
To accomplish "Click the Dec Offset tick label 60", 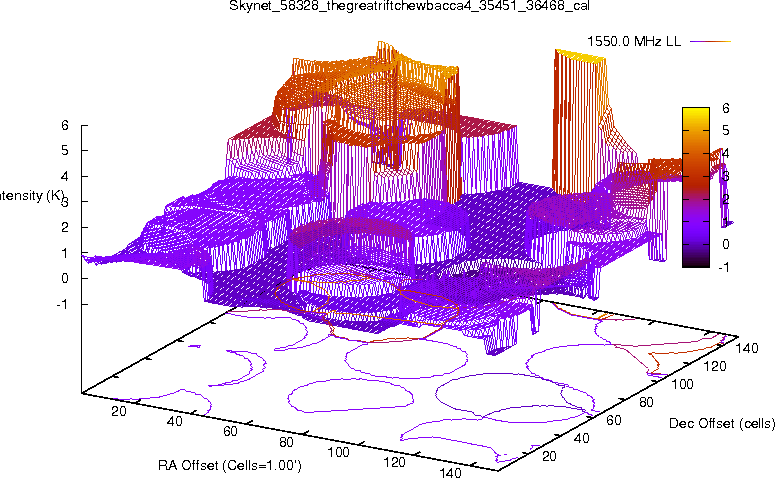I will pyautogui.click(x=614, y=420).
